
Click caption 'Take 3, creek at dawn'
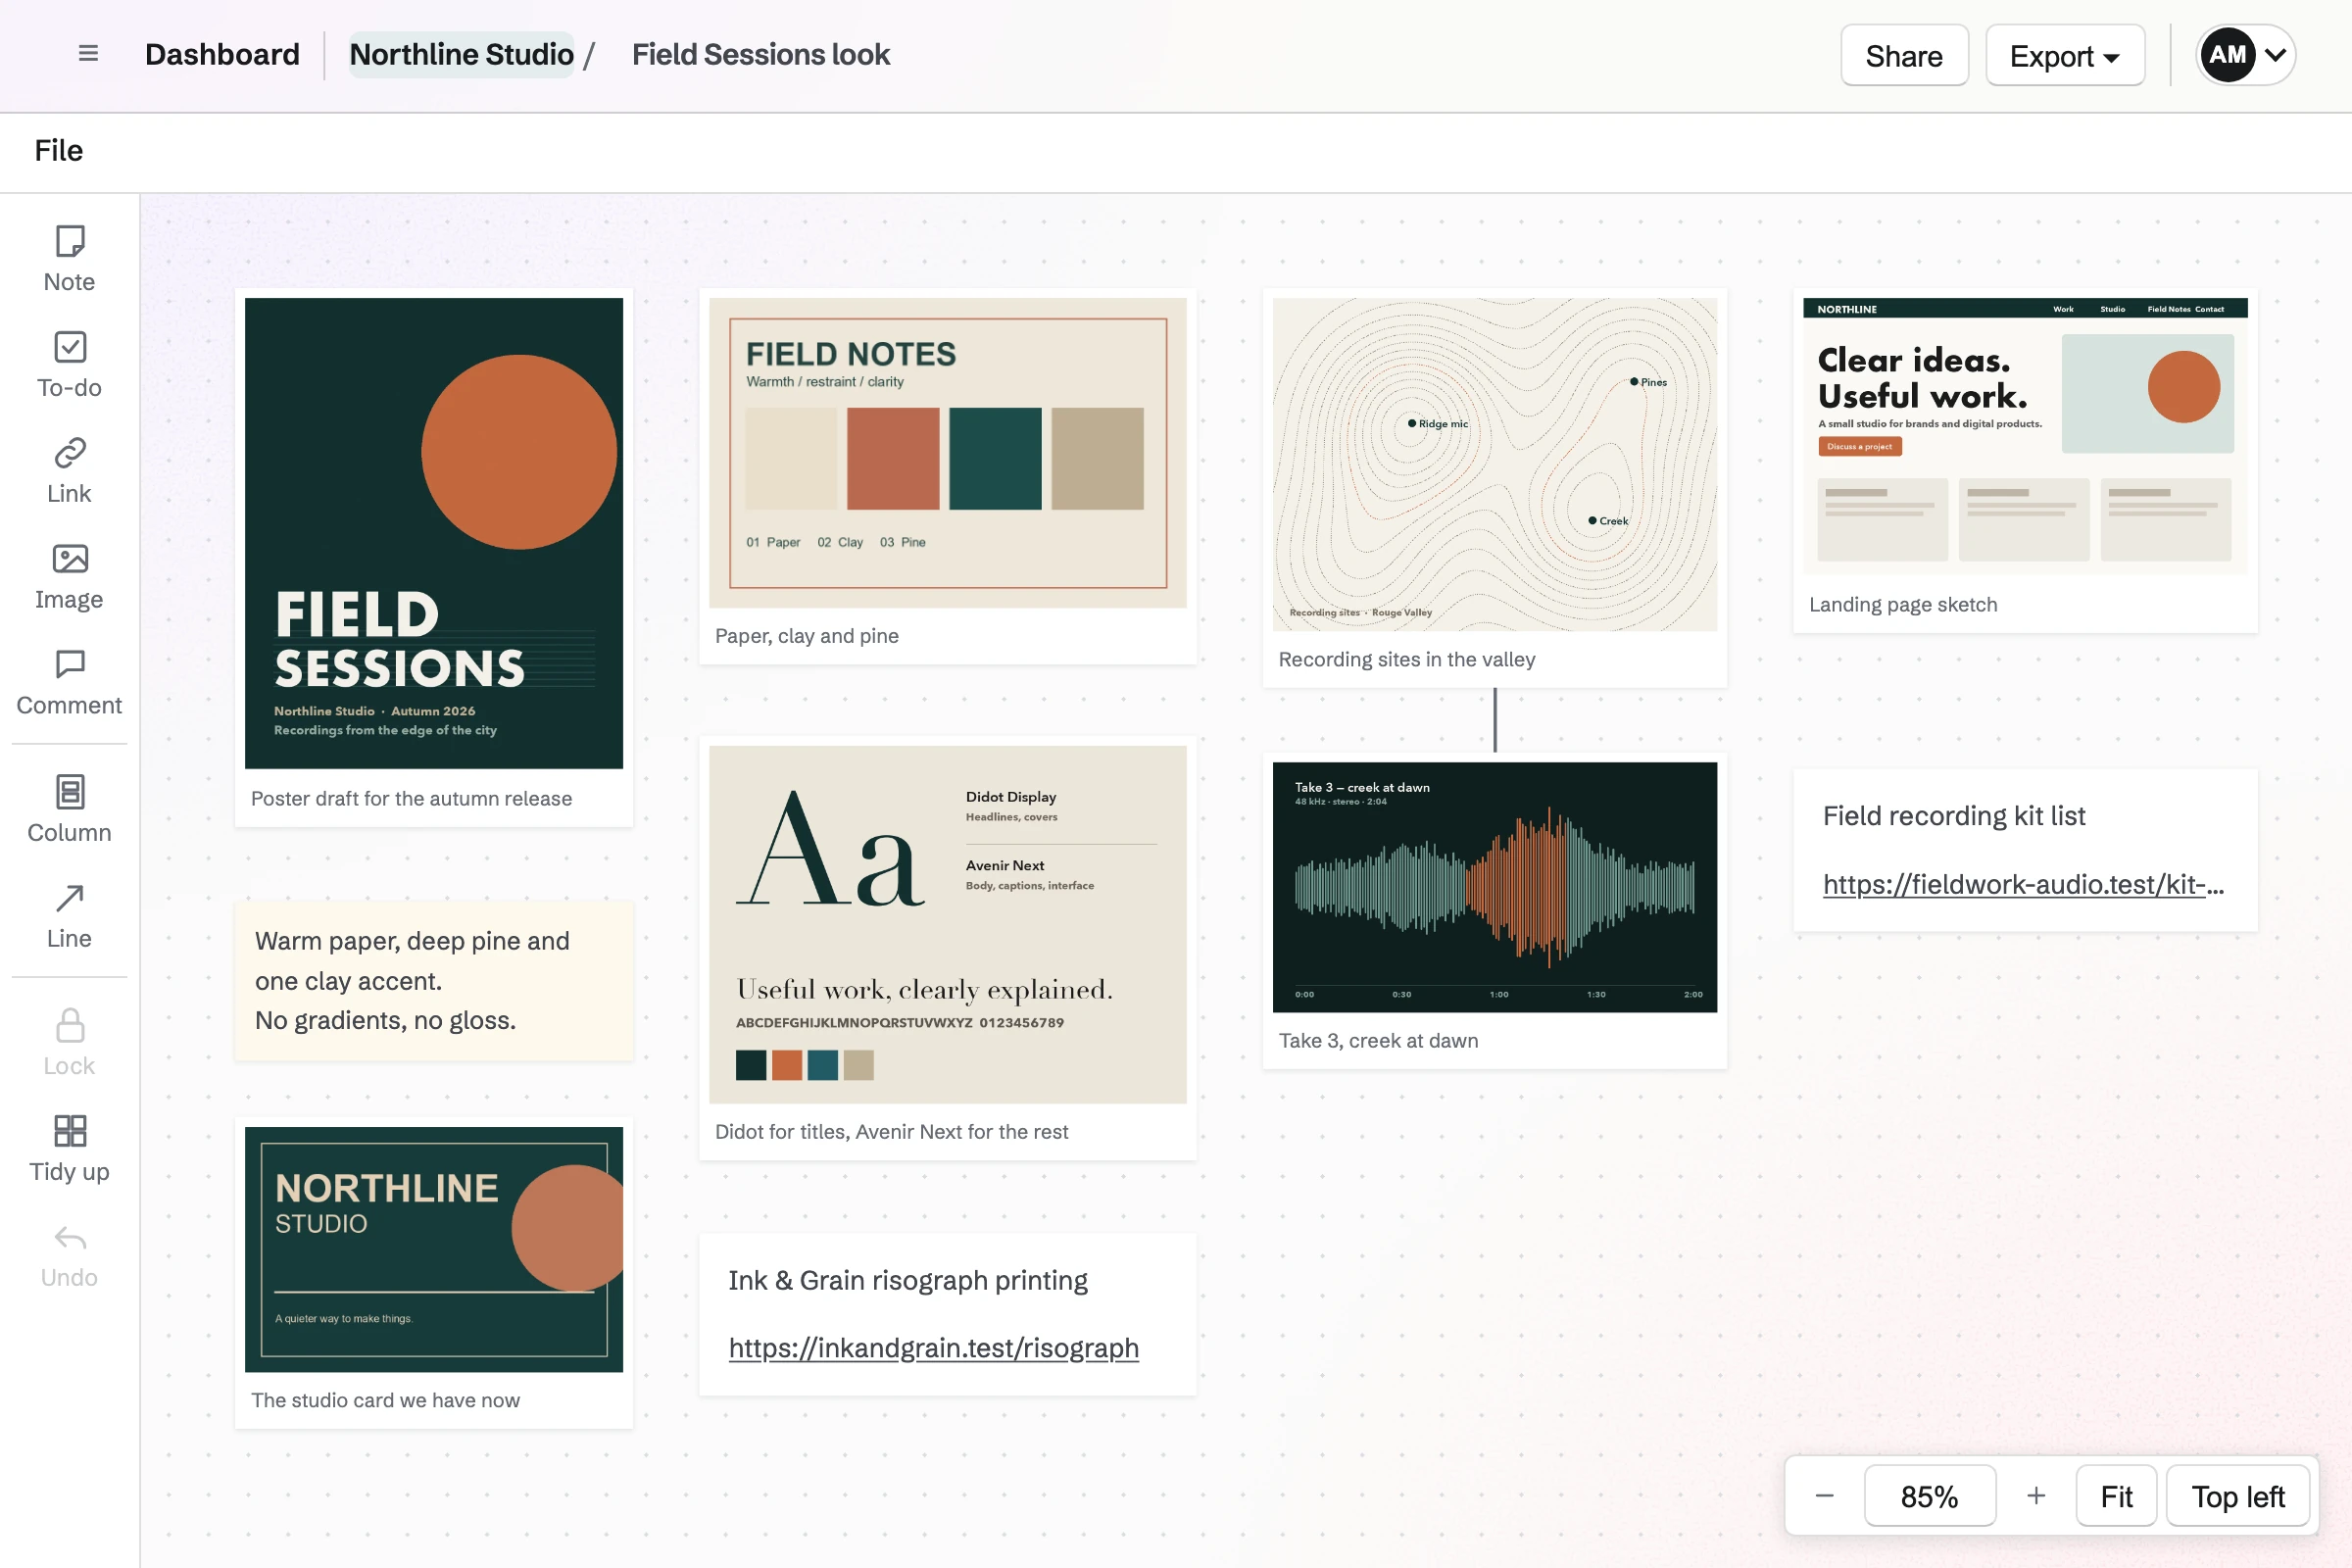tap(1378, 1041)
